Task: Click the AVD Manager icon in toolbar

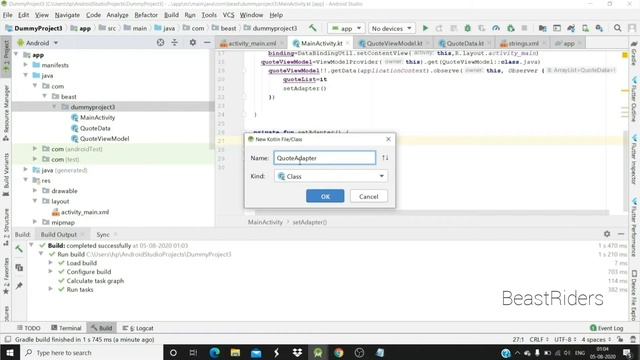Action: 585,28
